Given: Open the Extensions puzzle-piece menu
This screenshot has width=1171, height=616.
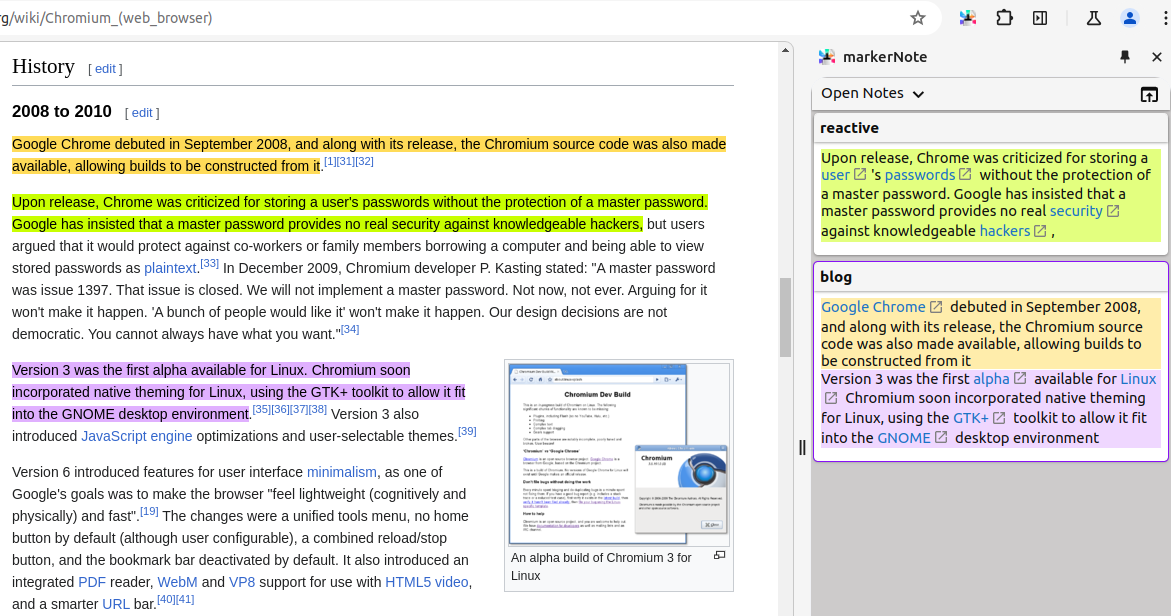Looking at the screenshot, I should [x=1004, y=18].
